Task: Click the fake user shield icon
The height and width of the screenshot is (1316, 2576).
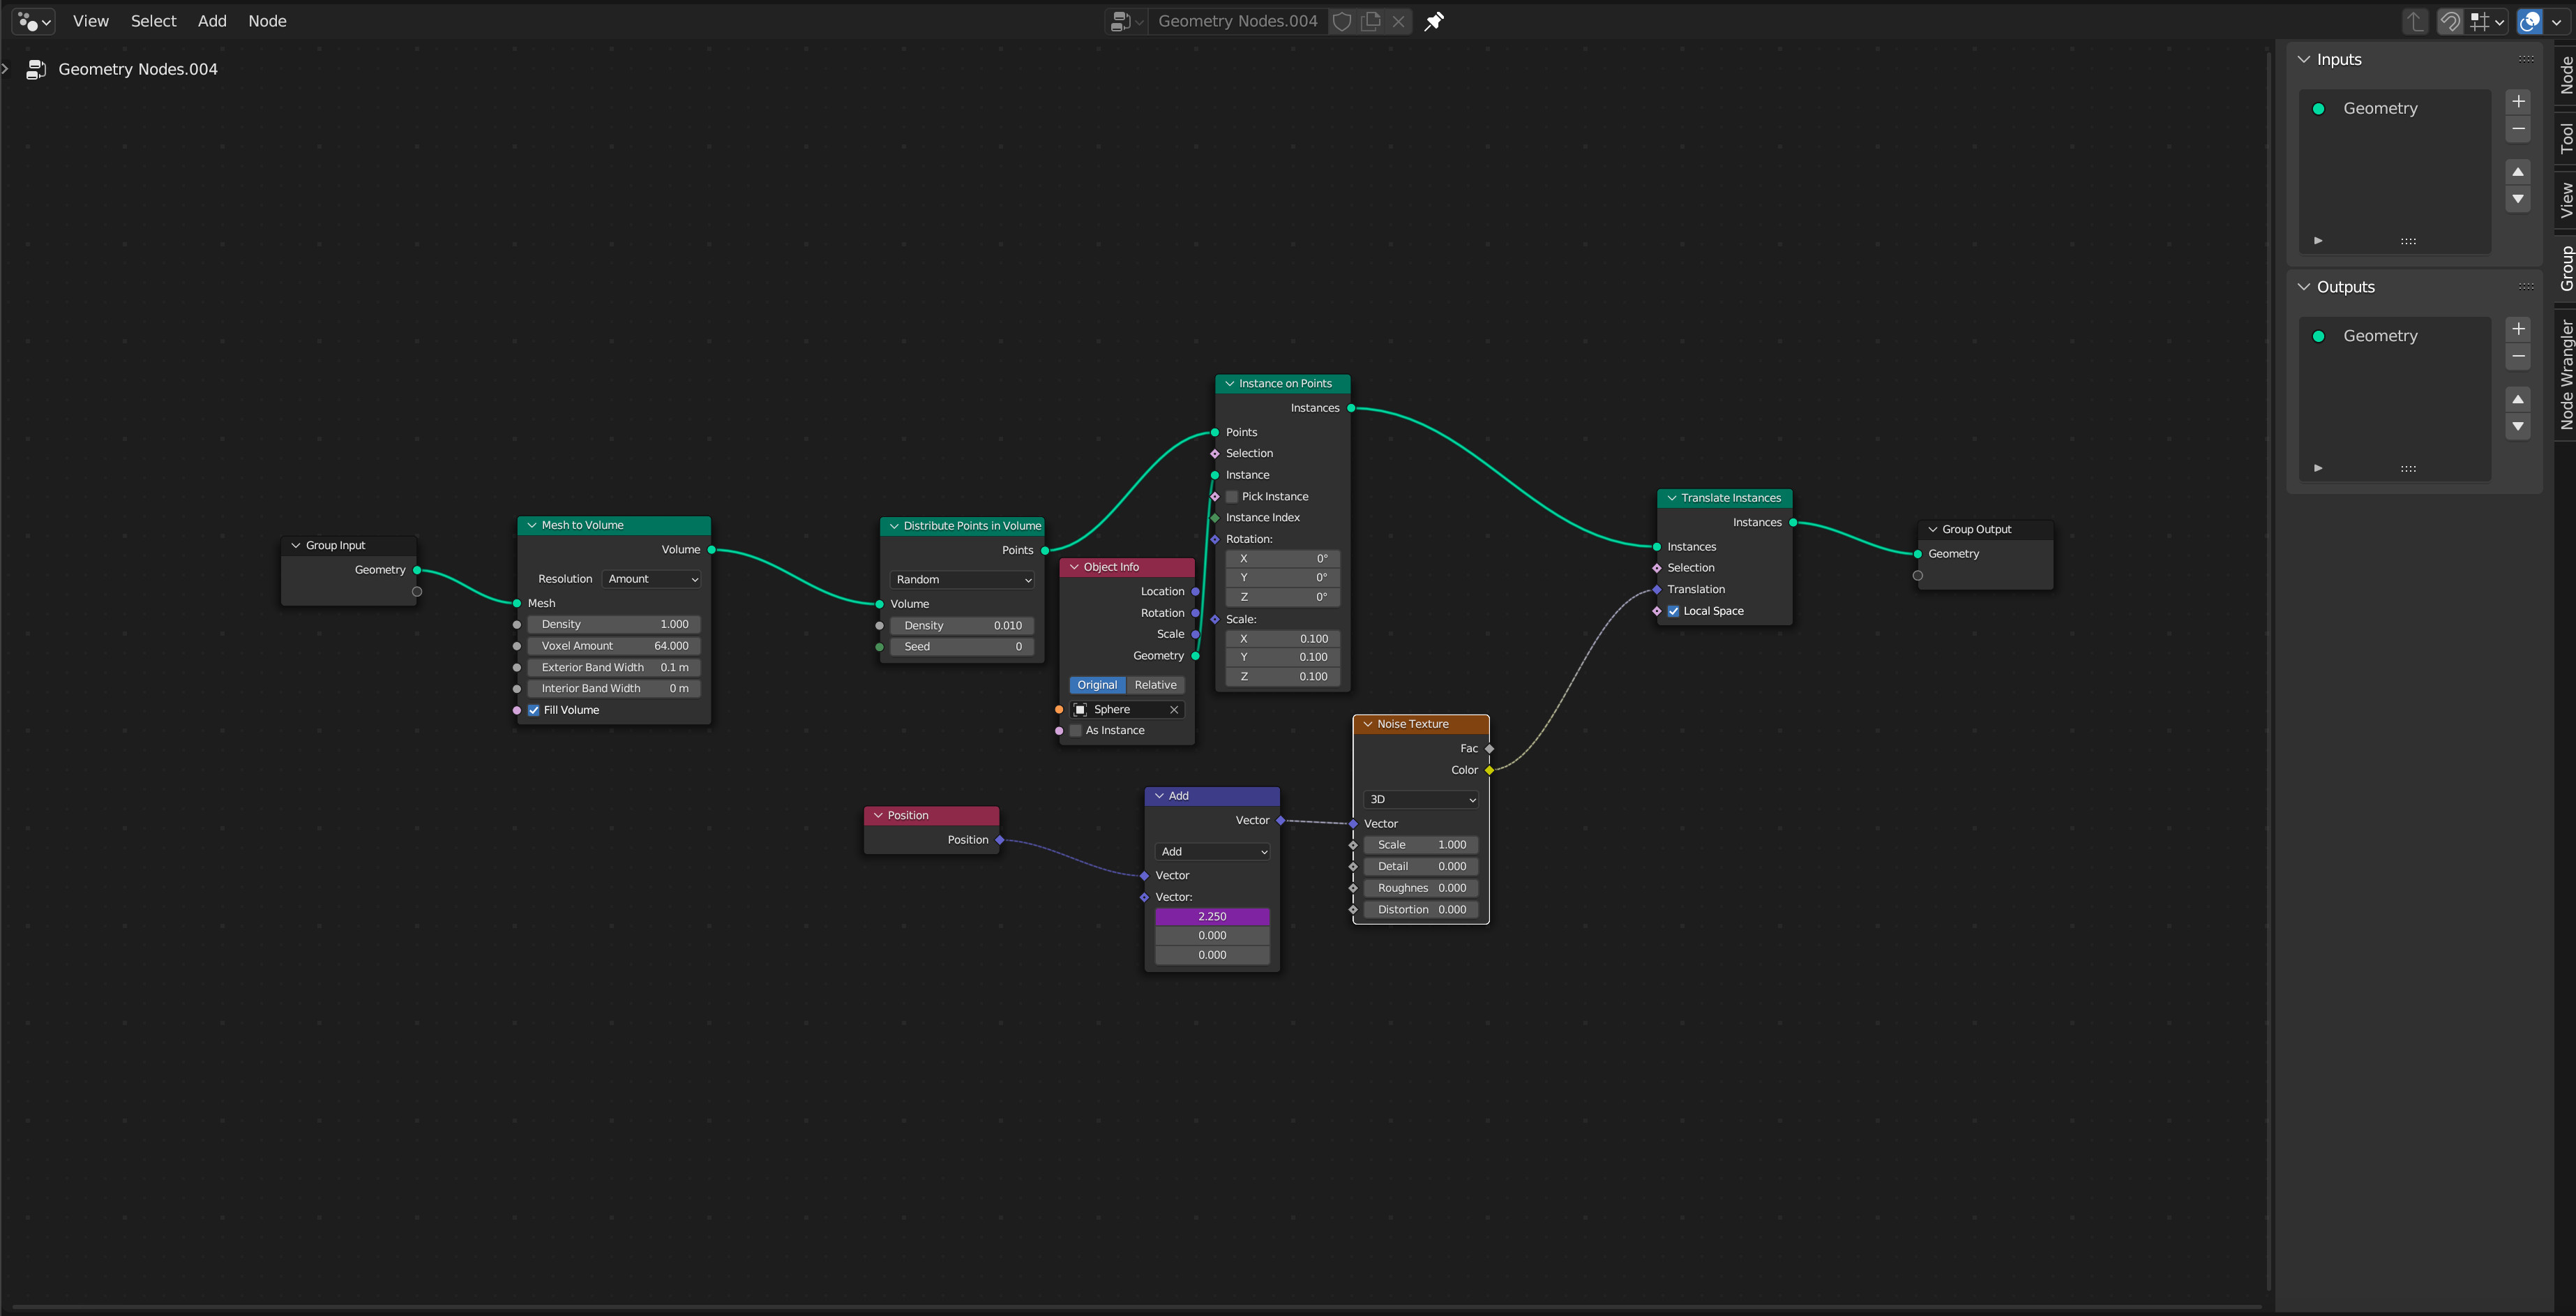Action: coord(1342,21)
